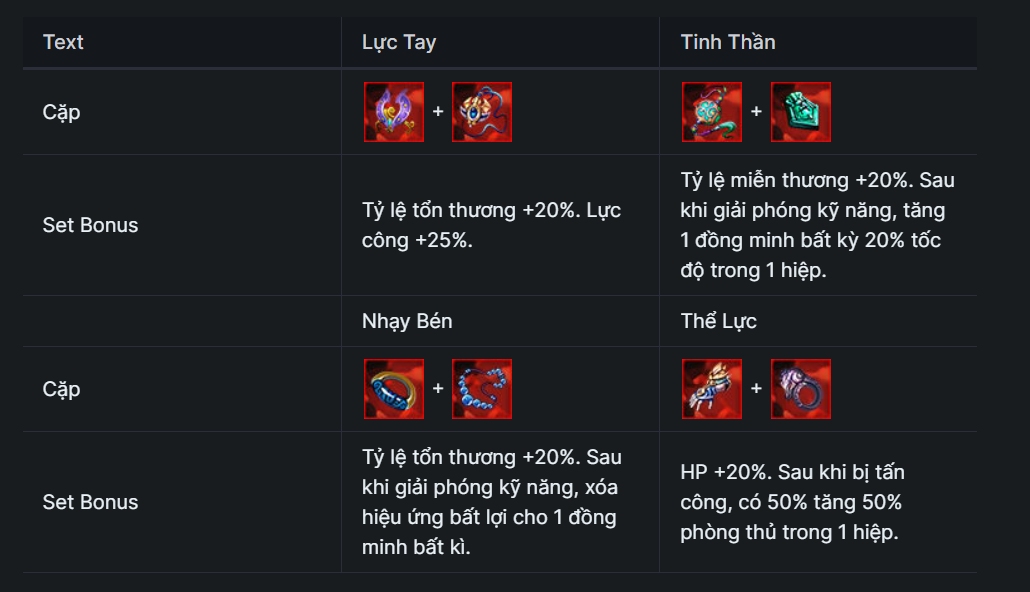Viewport: 1030px width, 592px height.
Task: Click the "Thể Lực" set name
Action: click(x=718, y=321)
